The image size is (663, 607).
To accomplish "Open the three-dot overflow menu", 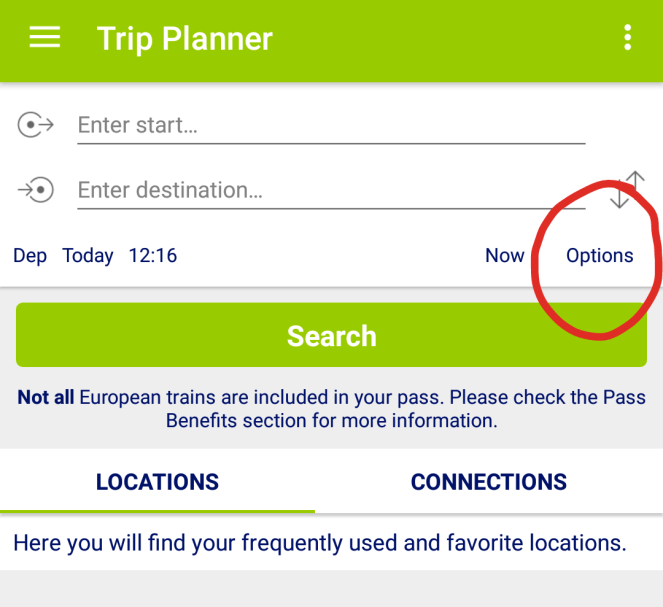I will tap(627, 37).
